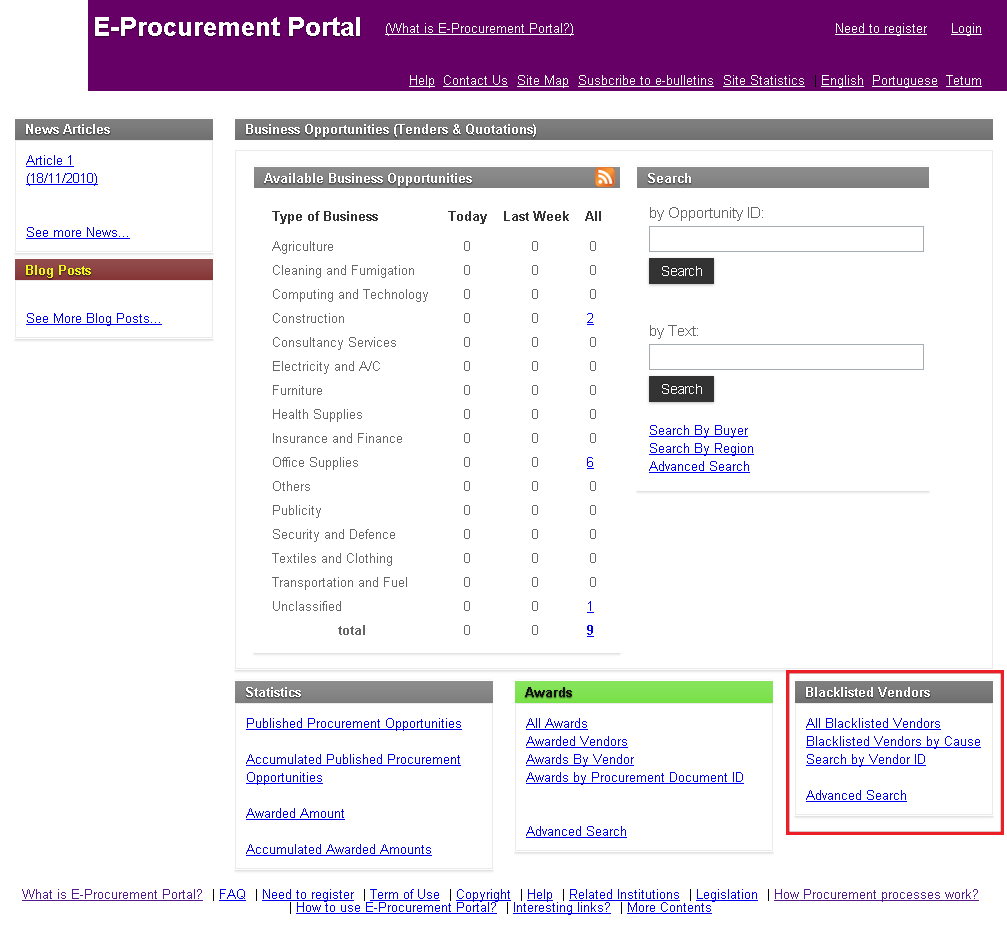Open Office Supplies opportunities count link
This screenshot has height=925, width=1007.
click(x=590, y=463)
